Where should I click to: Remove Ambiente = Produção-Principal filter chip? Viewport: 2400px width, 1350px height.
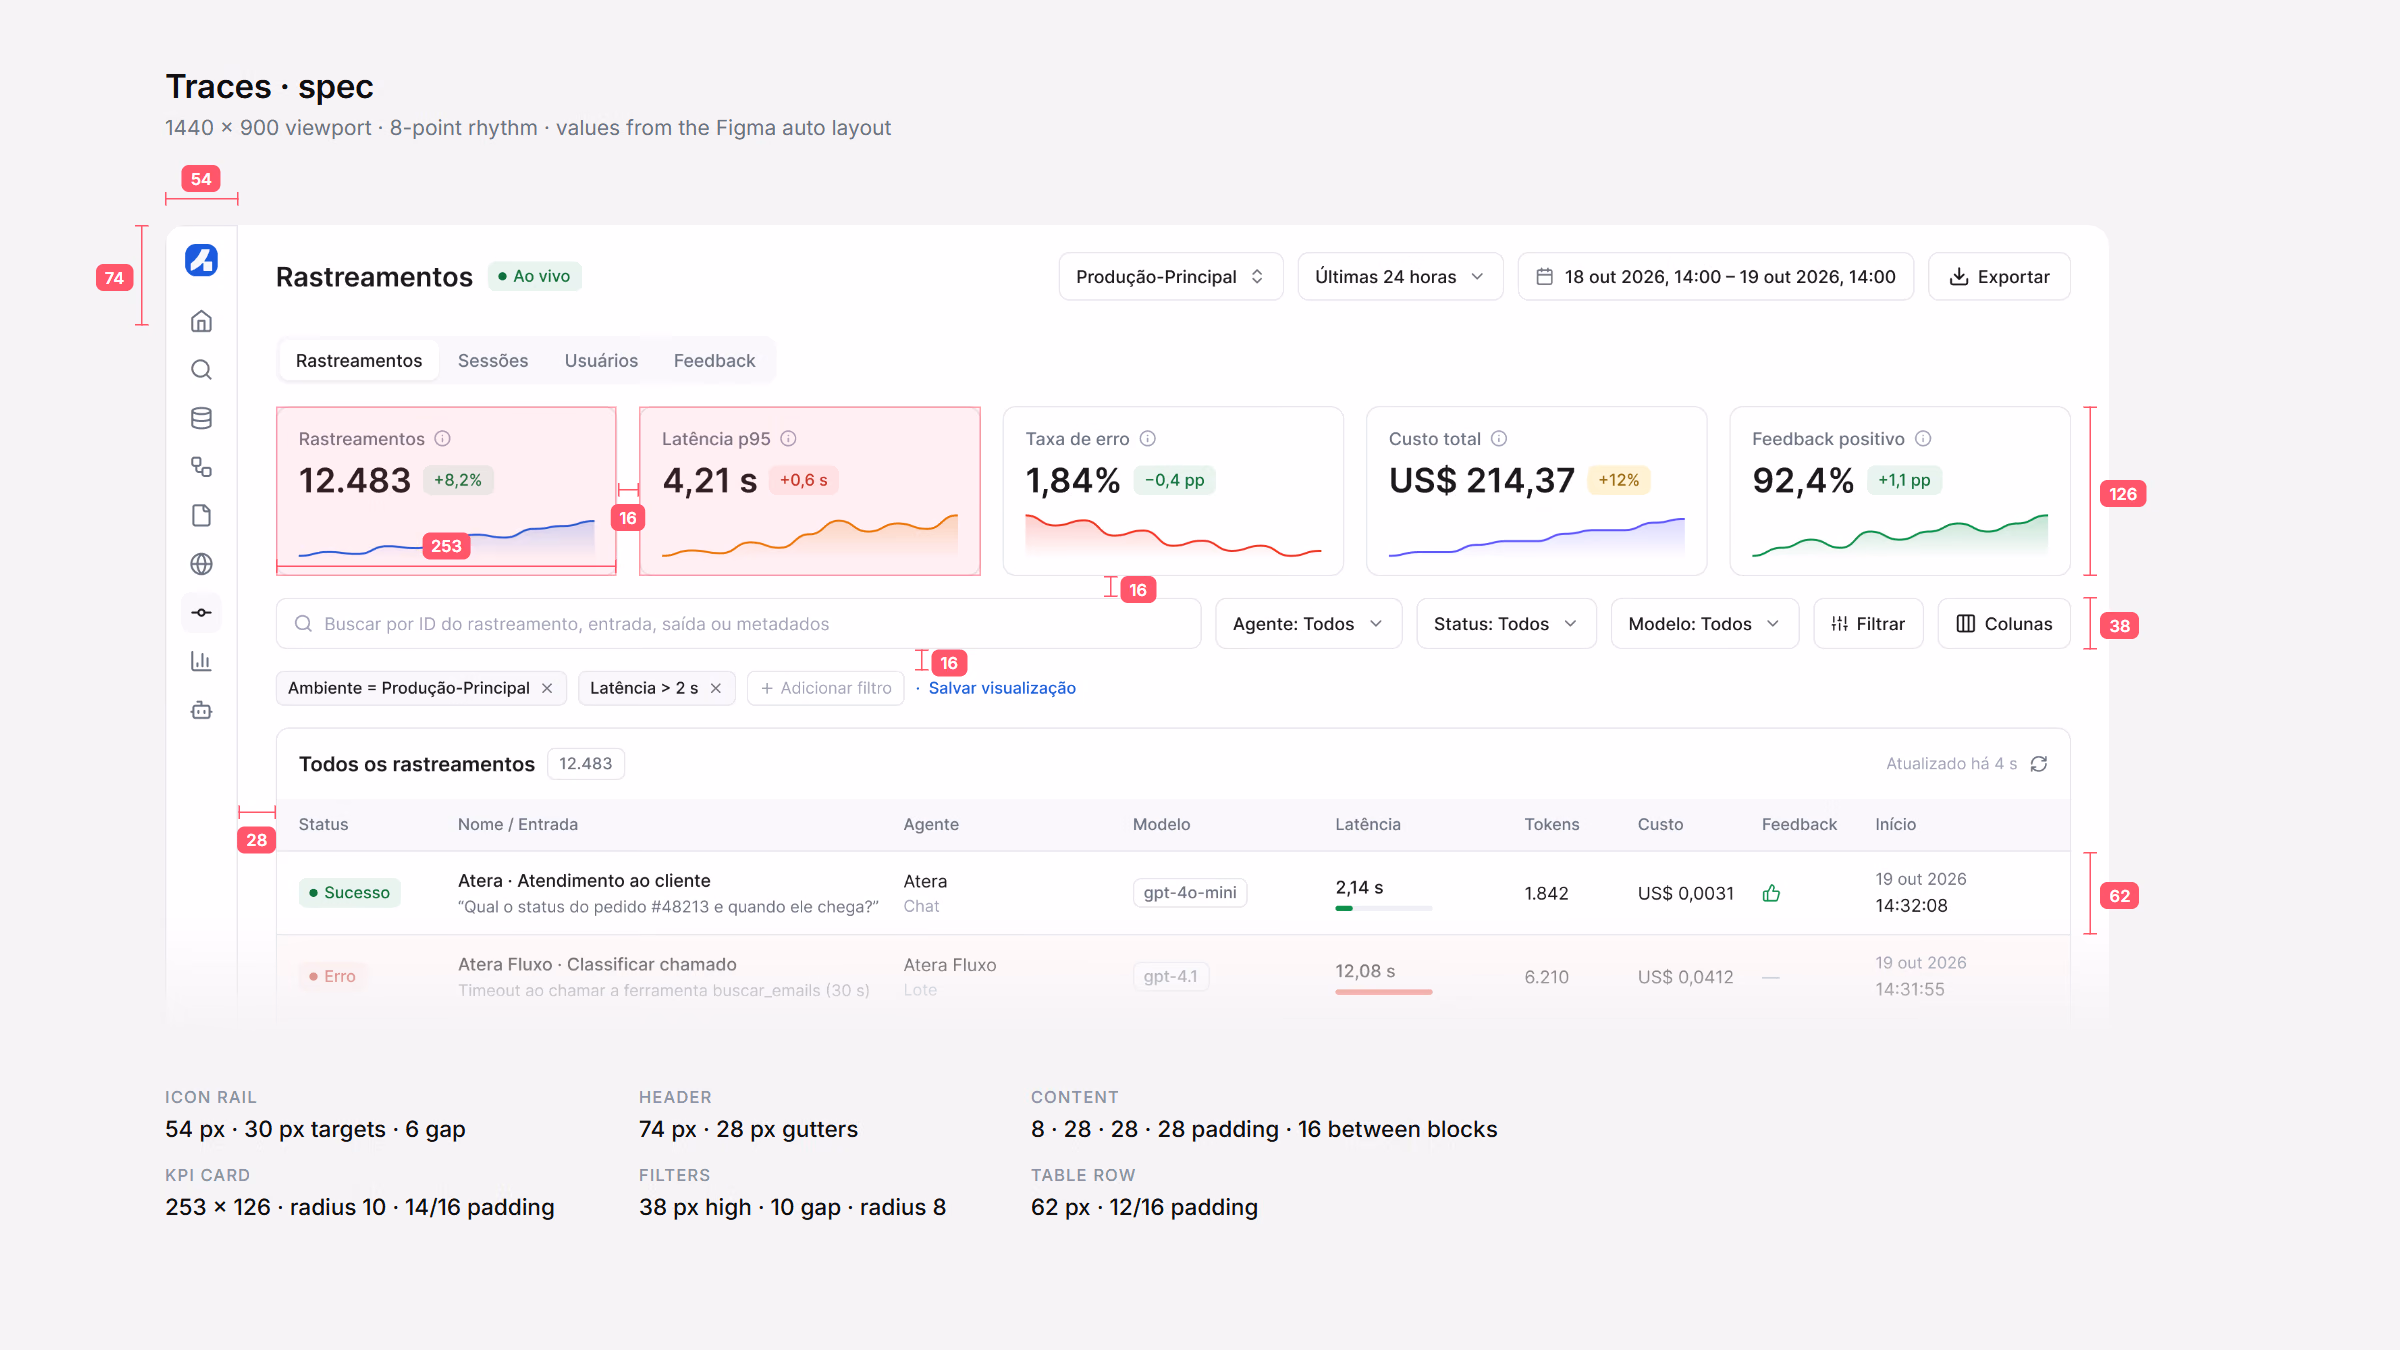click(x=547, y=688)
